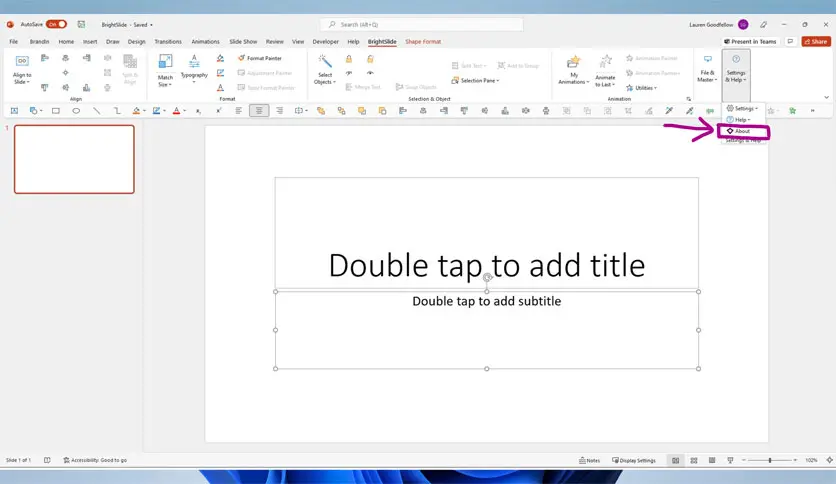The image size is (836, 484).
Task: Click the font color A icon in Format group
Action: 220,87
